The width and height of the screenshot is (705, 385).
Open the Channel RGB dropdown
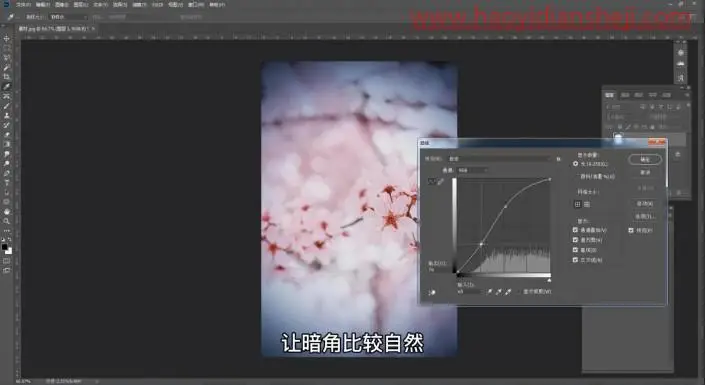[472, 170]
